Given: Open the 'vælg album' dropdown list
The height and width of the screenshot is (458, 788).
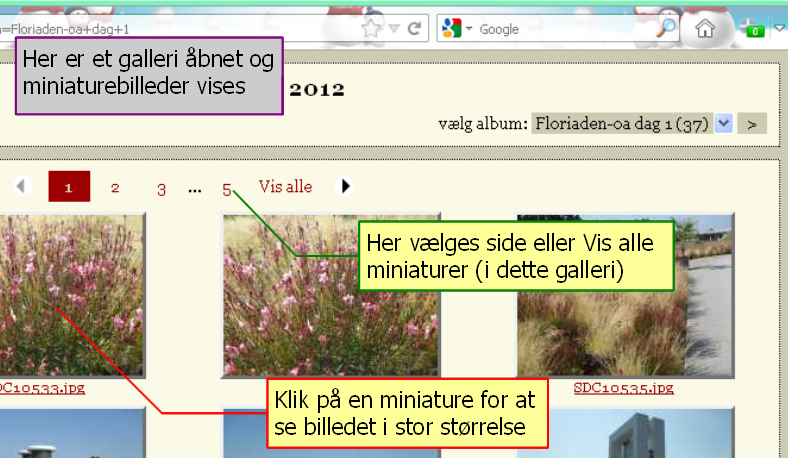Looking at the screenshot, I should pos(725,123).
